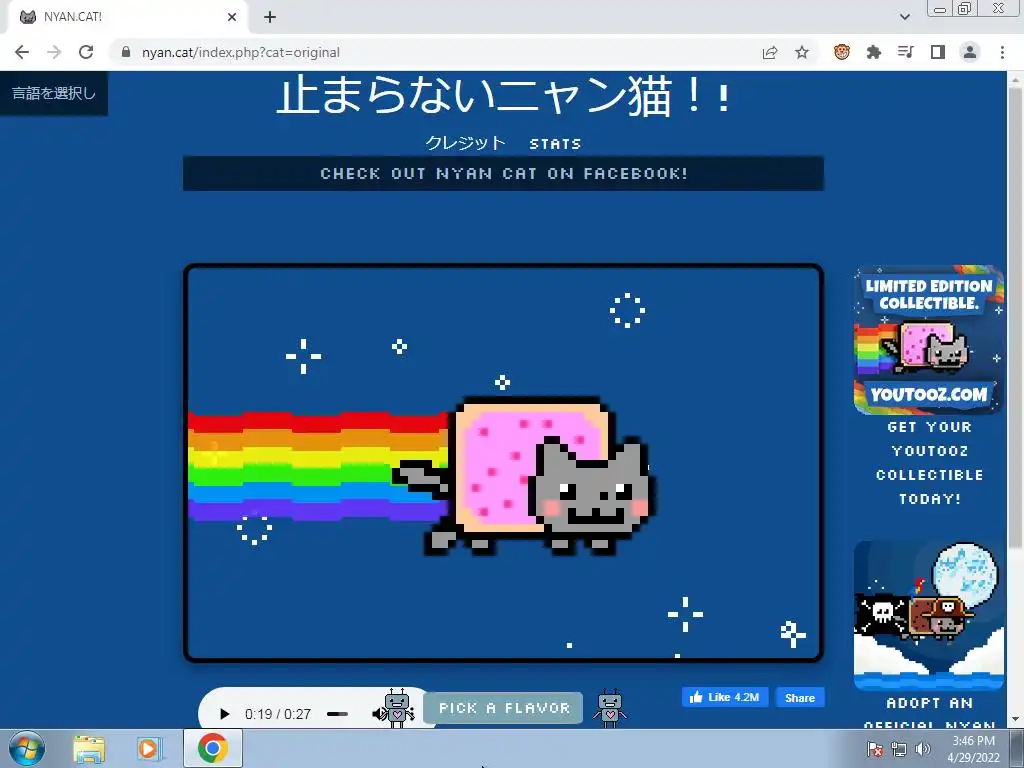Click the Facebook Like 4.2M button

pos(725,697)
